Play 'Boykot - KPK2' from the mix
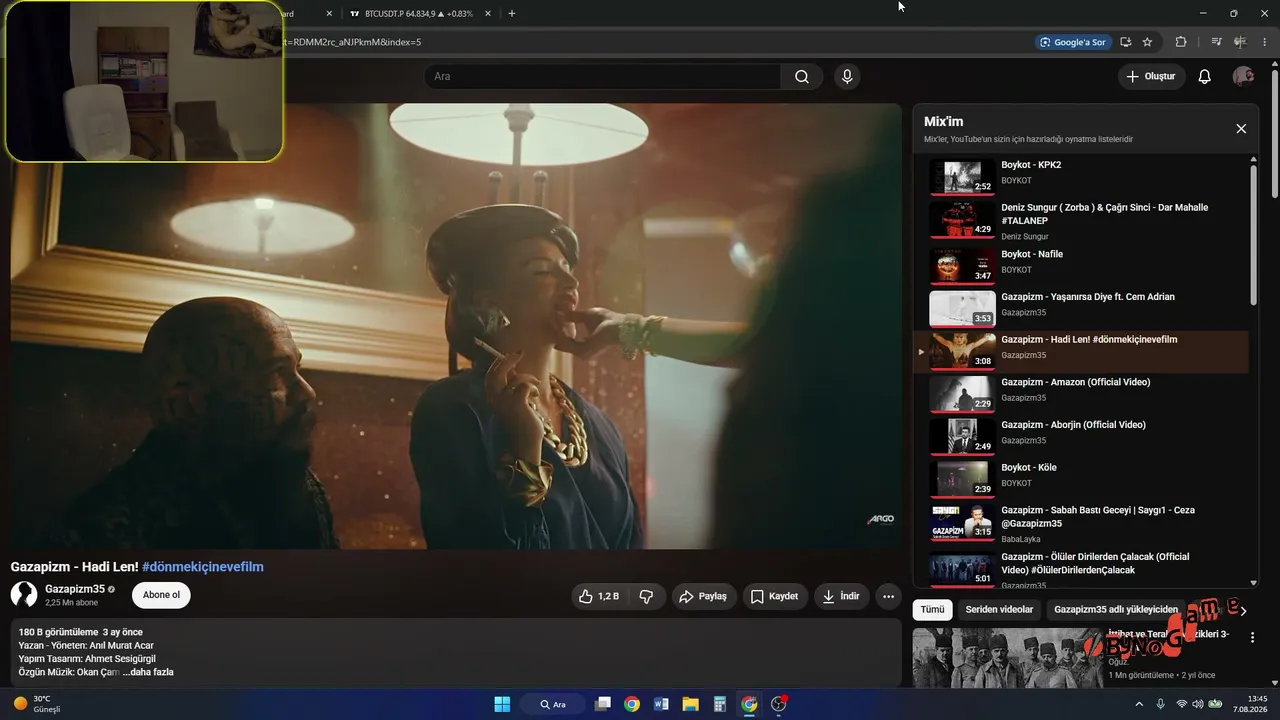The width and height of the screenshot is (1280, 720). 1082,177
